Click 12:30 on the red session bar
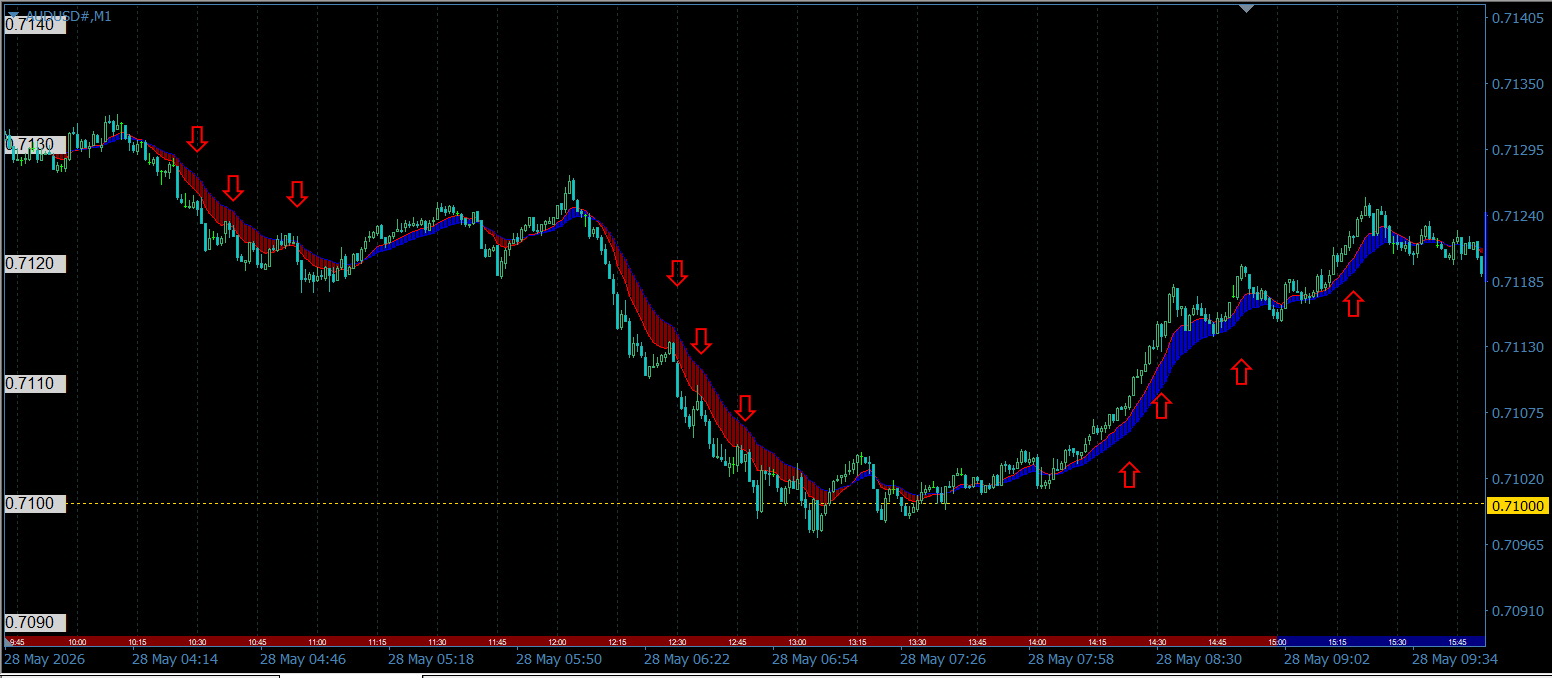 point(677,642)
